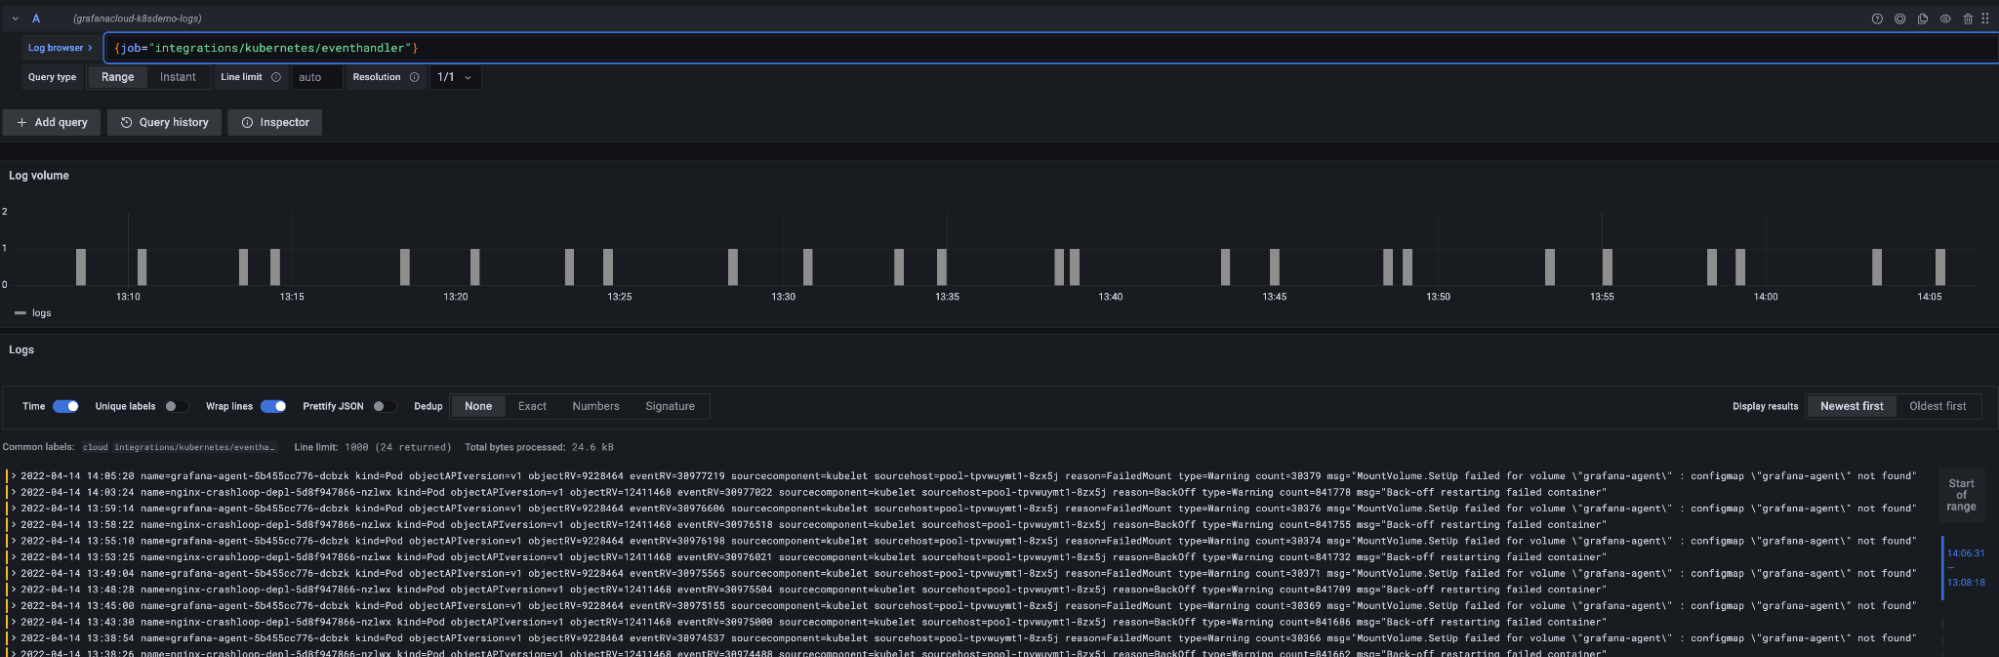The image size is (1999, 657).
Task: Click the 14:06:31 log navigation timestamp
Action: 1965,553
